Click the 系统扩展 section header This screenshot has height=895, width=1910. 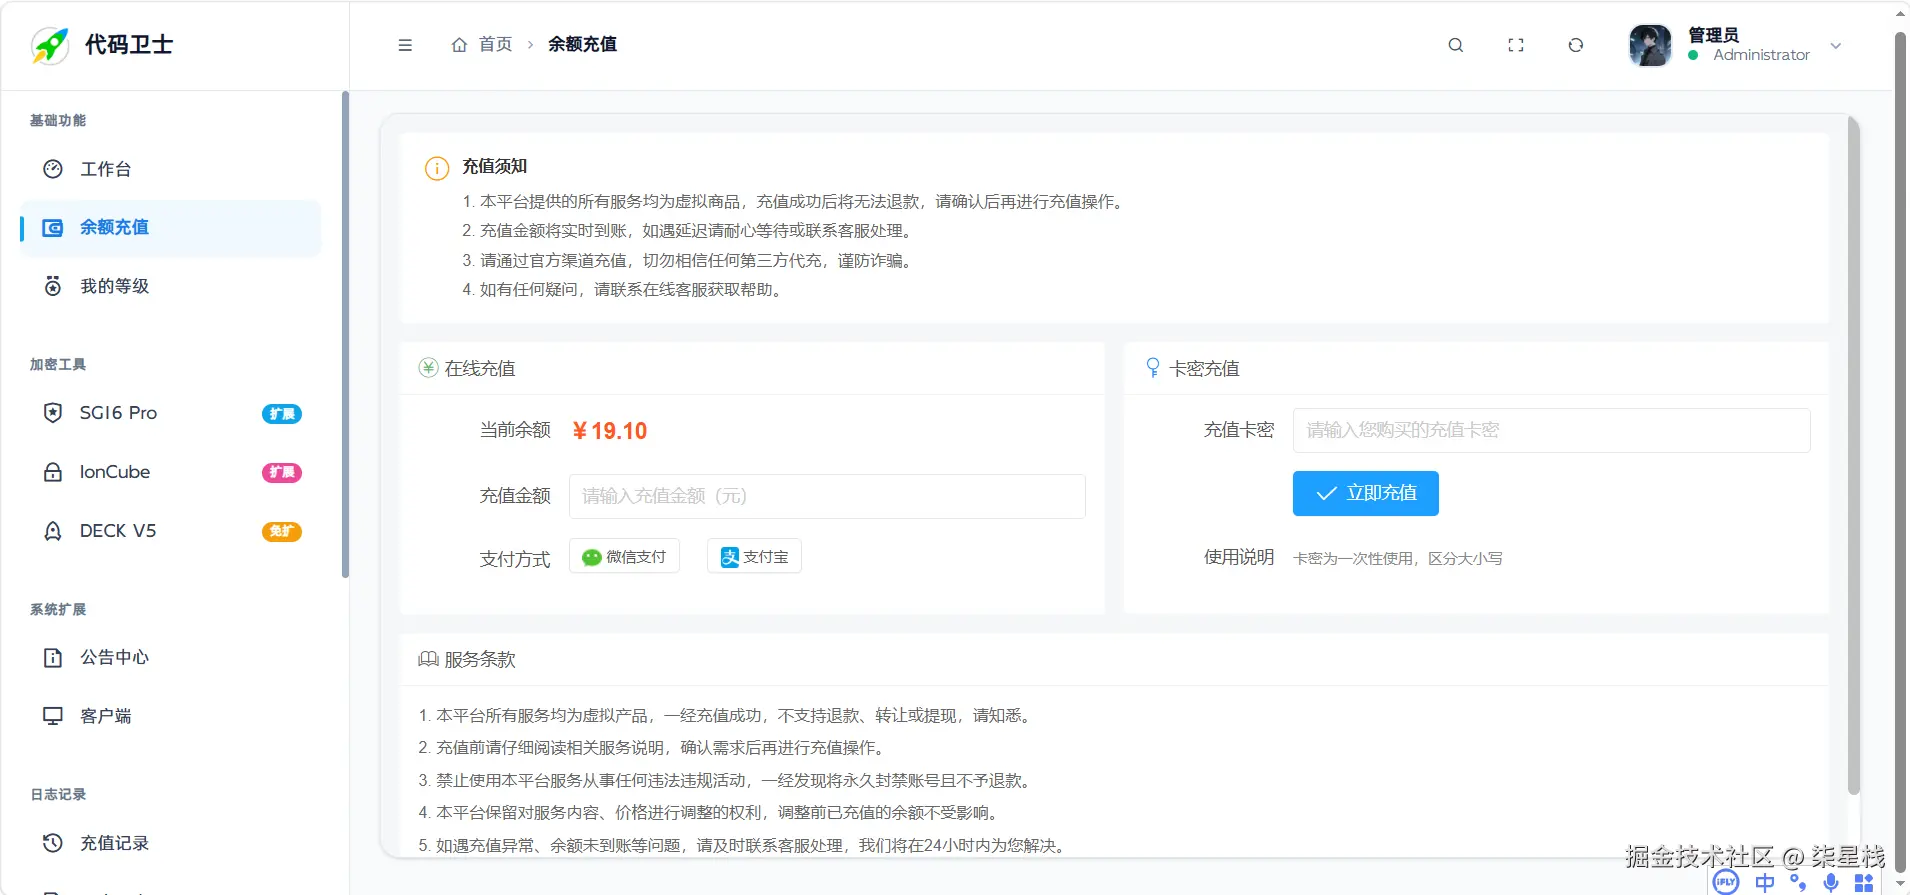point(58,609)
